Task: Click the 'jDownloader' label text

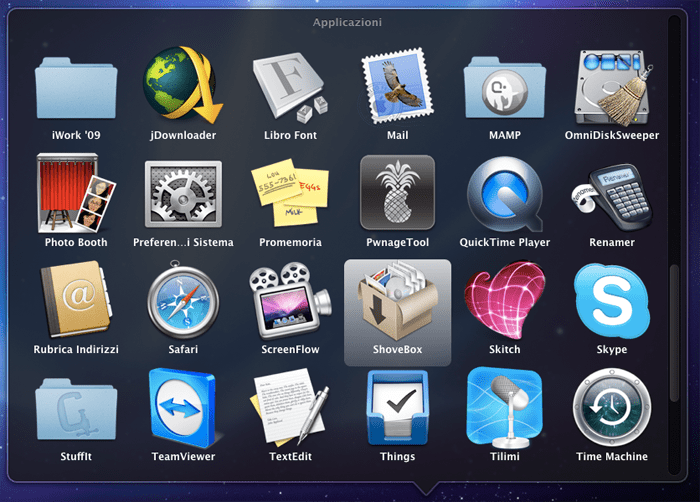Action: click(183, 135)
